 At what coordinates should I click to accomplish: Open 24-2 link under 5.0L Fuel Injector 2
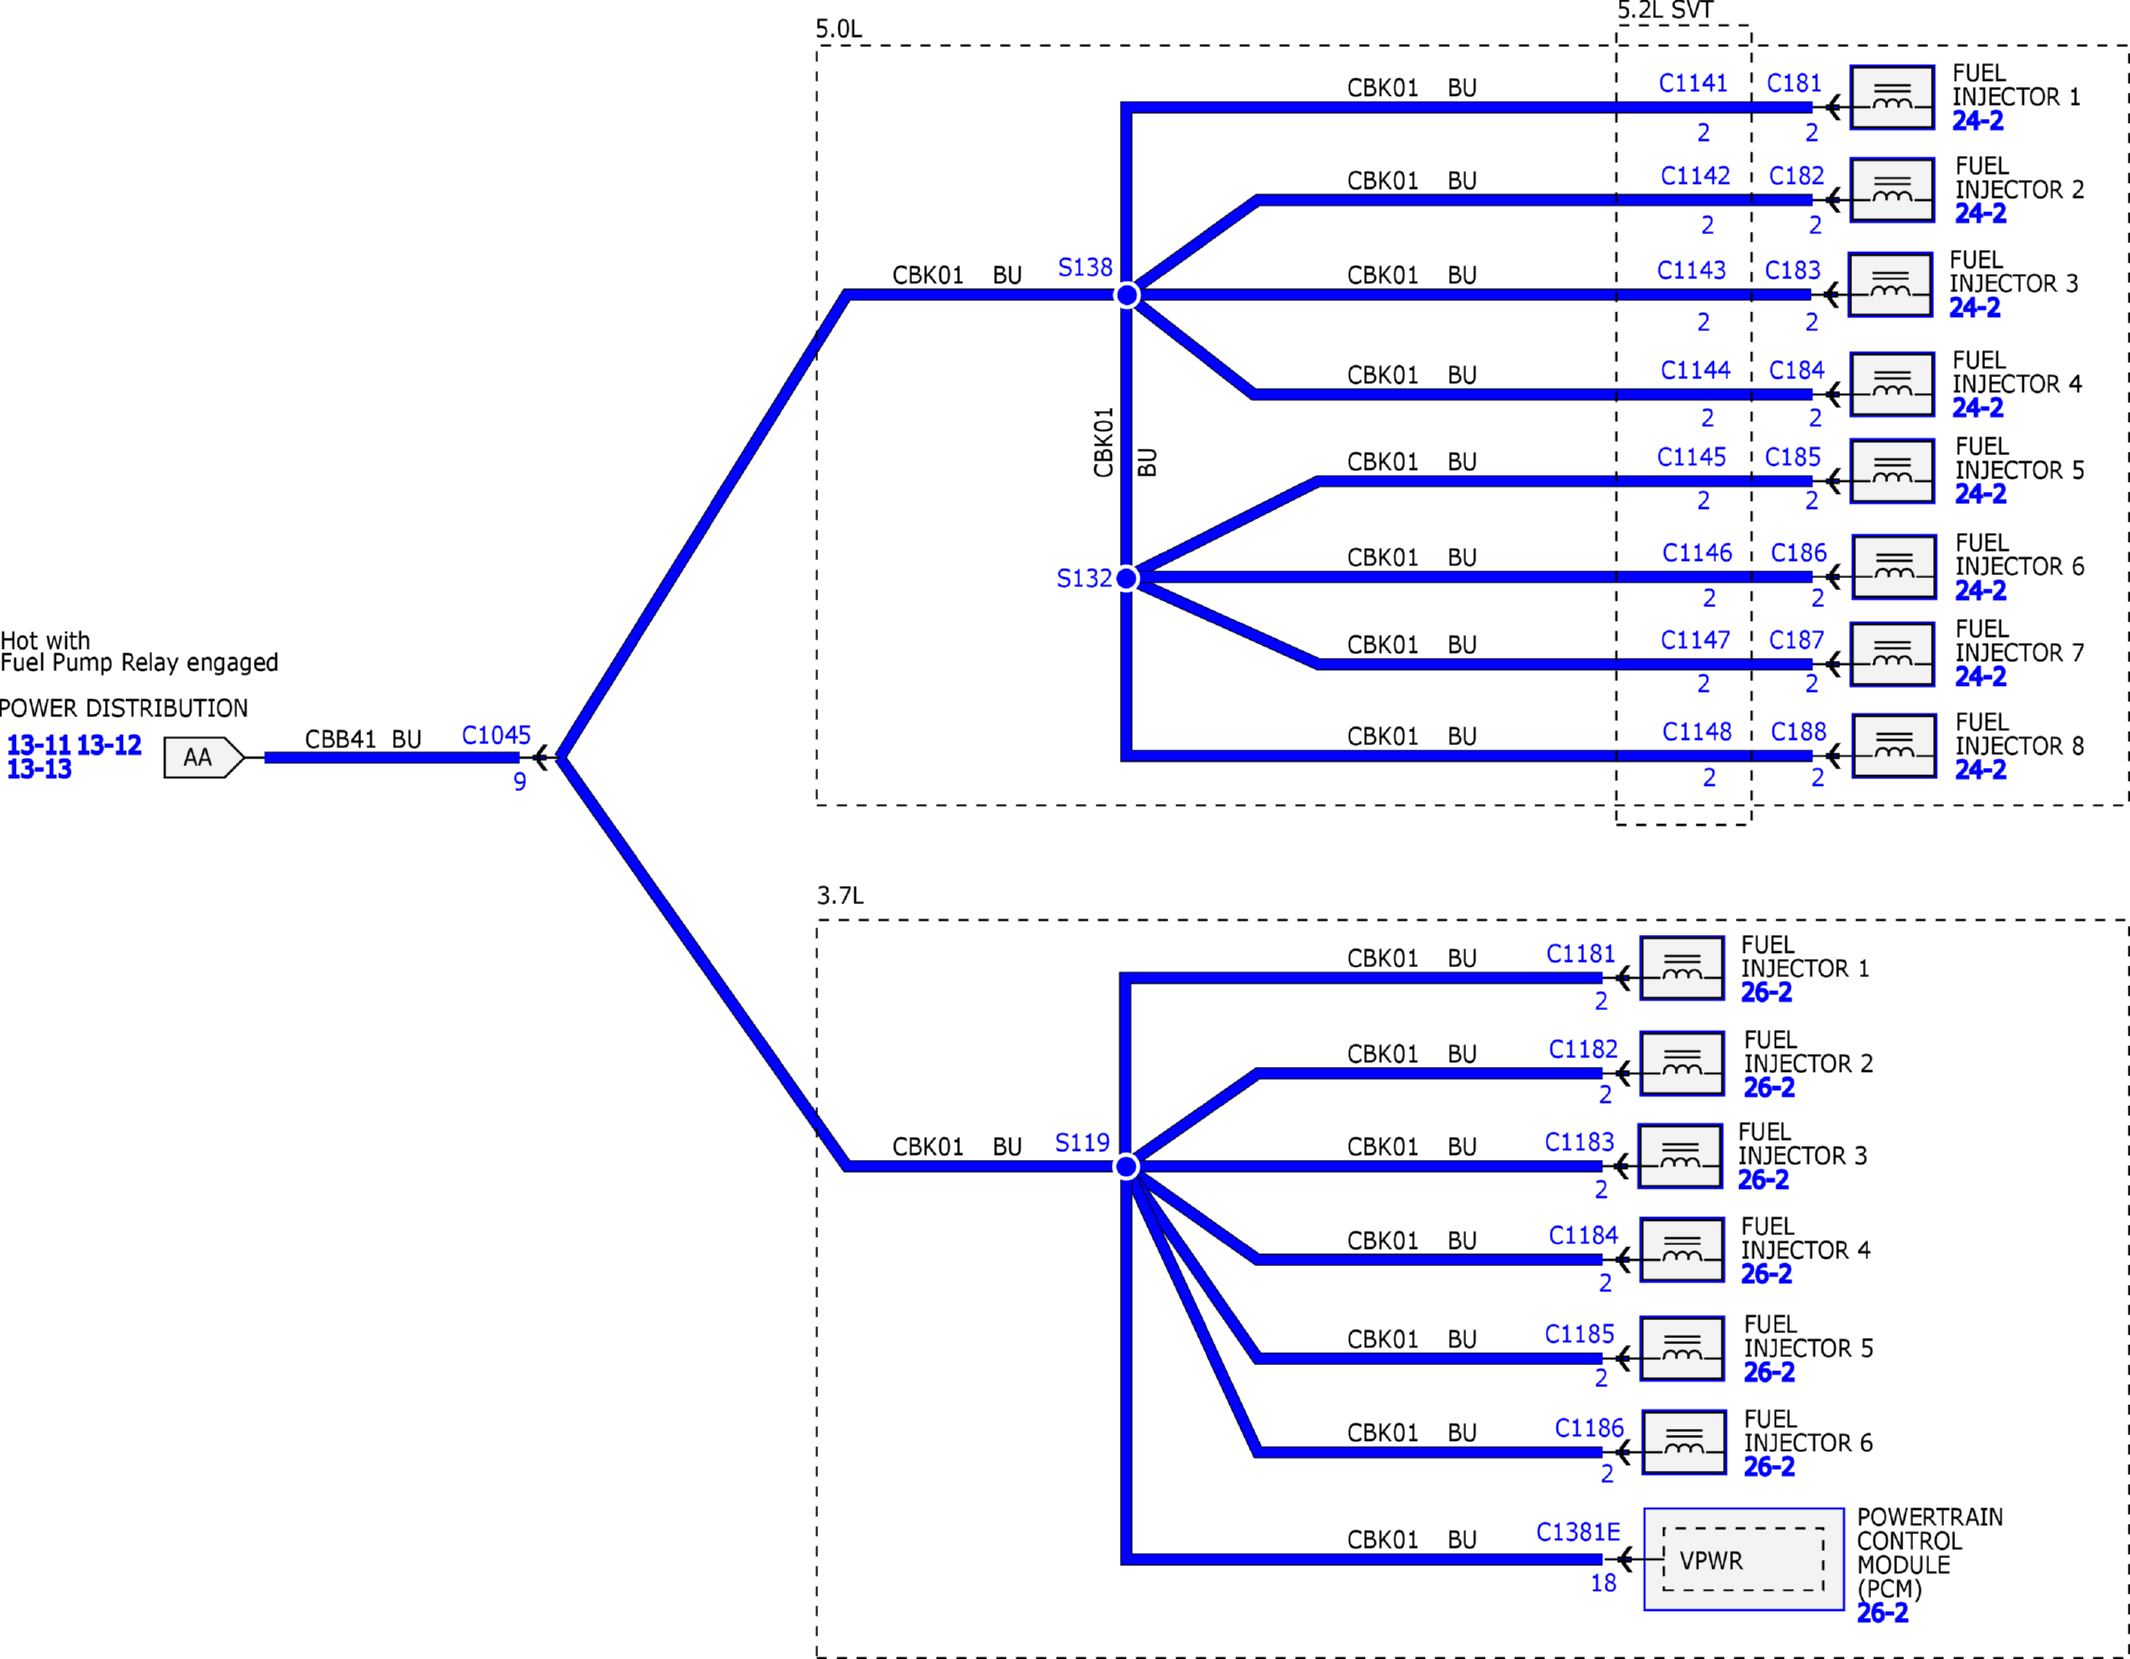1980,214
